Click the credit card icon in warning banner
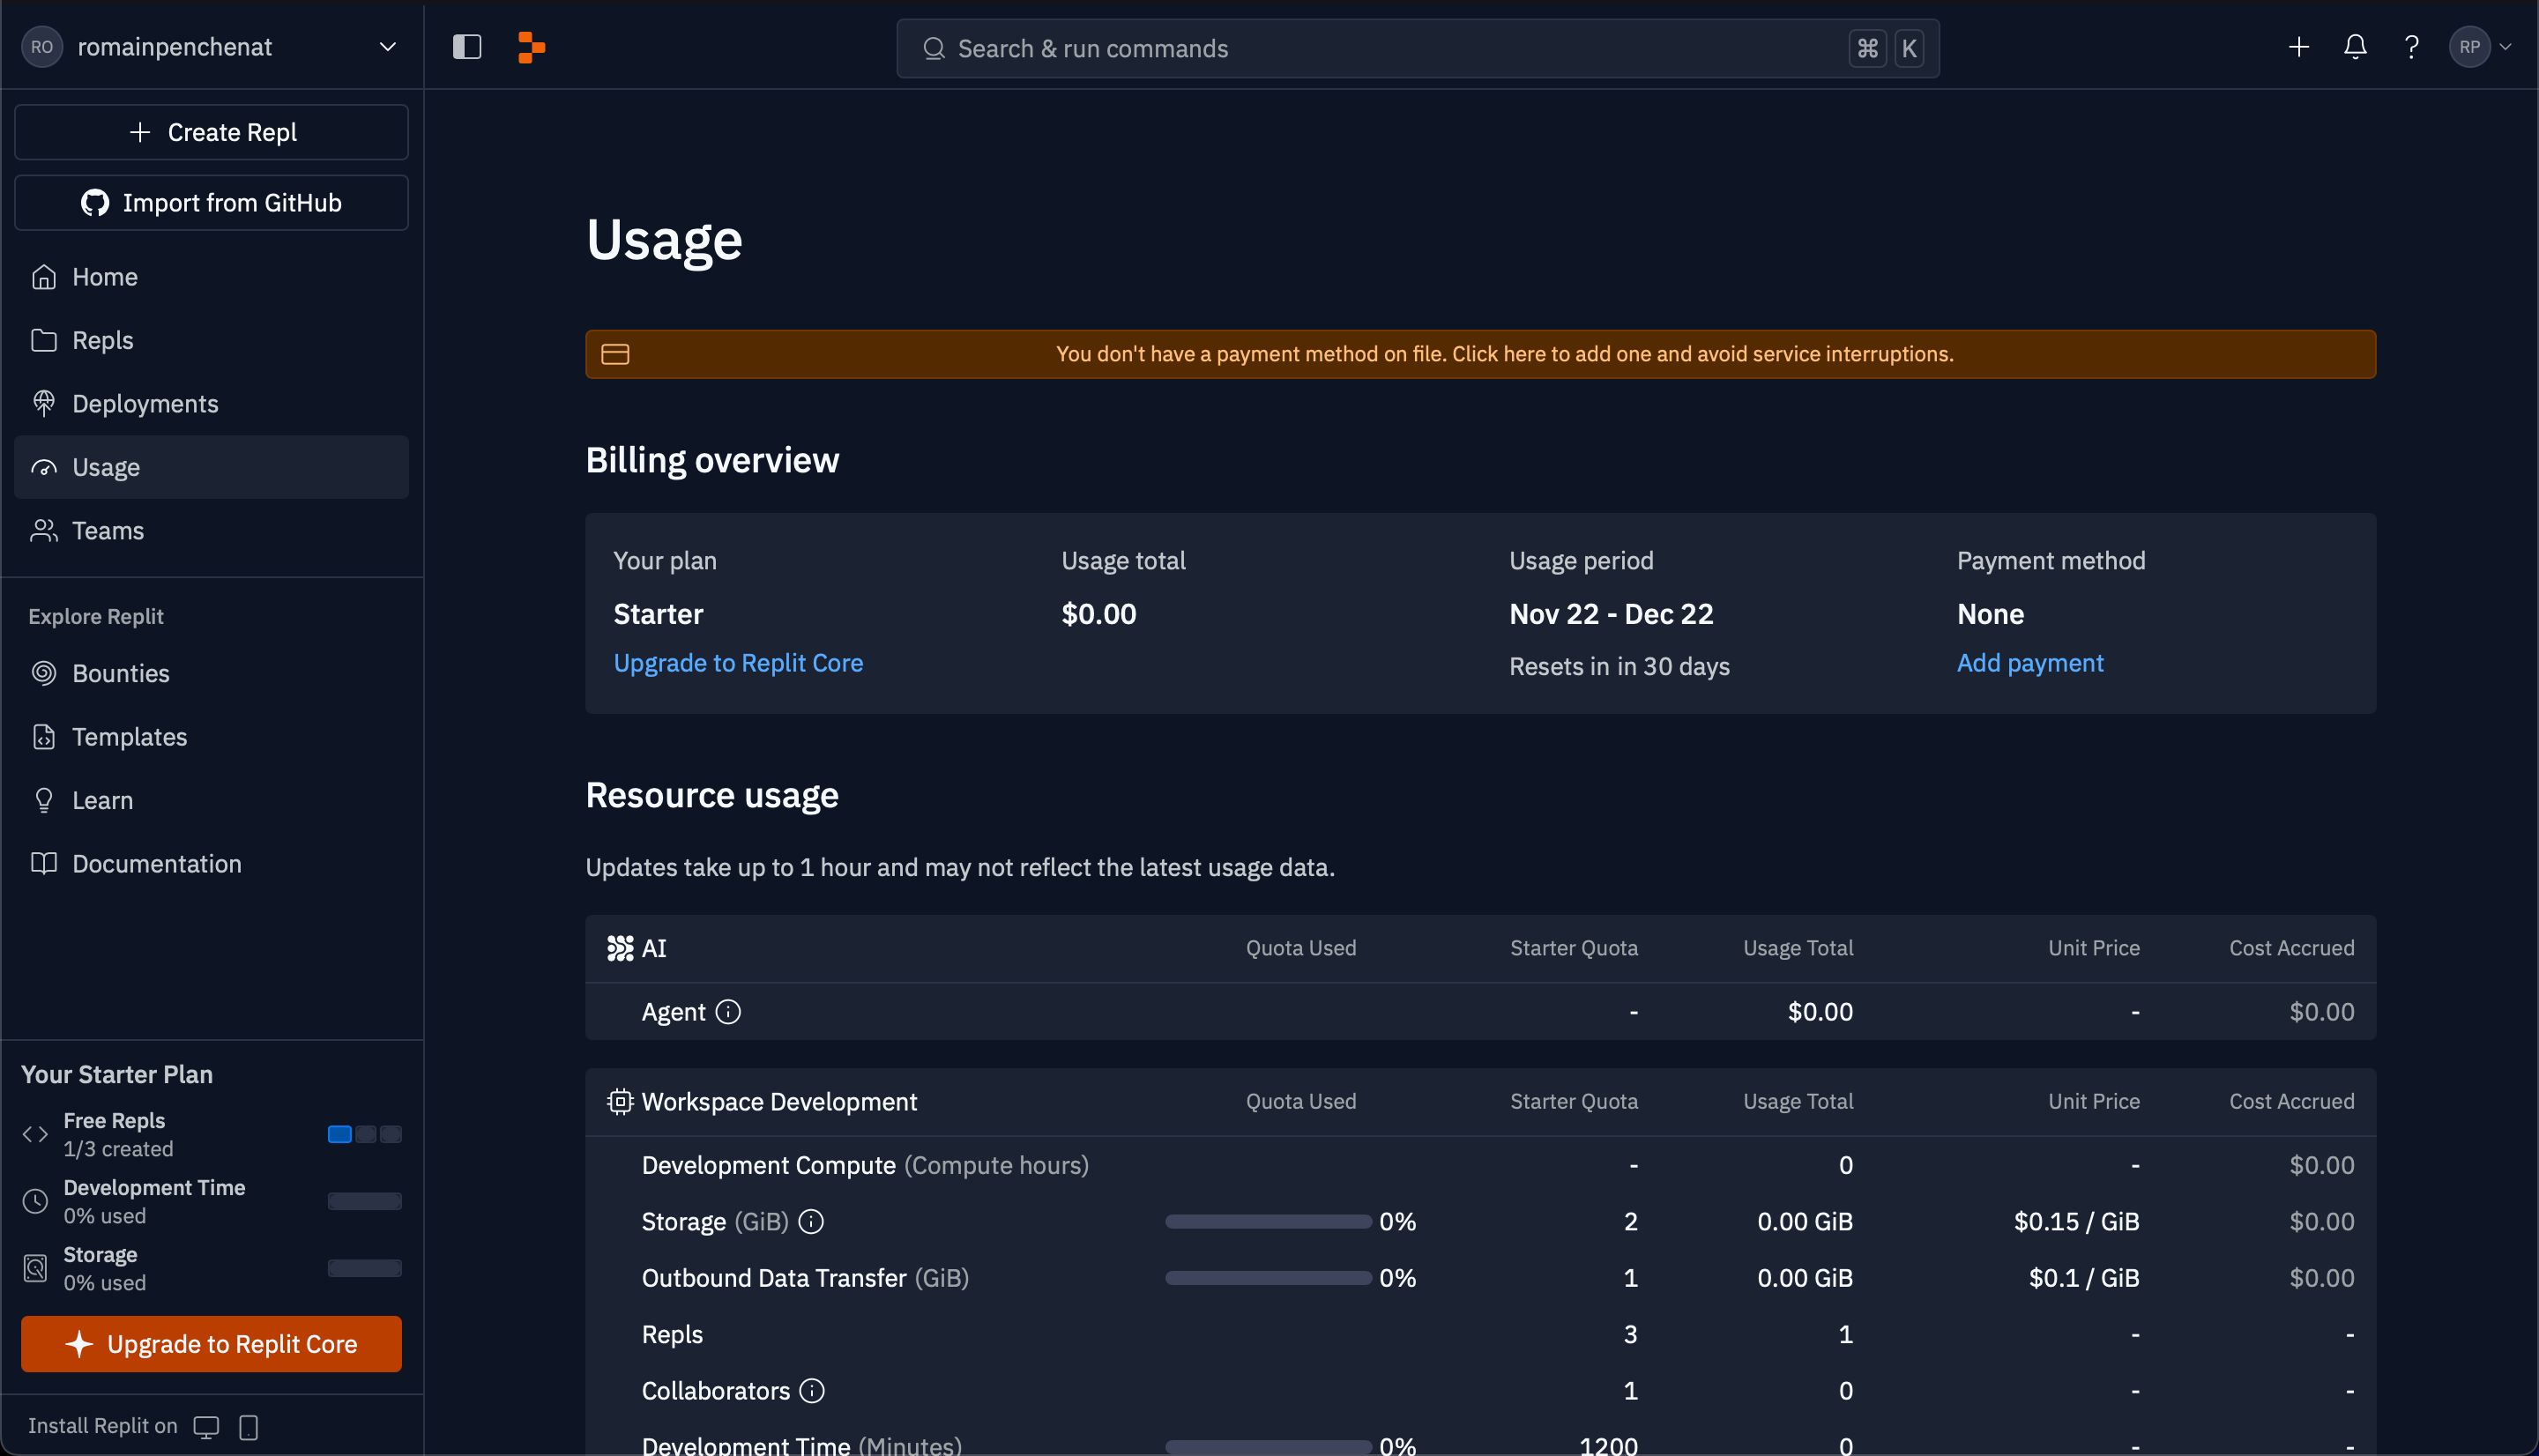Image resolution: width=2539 pixels, height=1456 pixels. click(x=615, y=354)
